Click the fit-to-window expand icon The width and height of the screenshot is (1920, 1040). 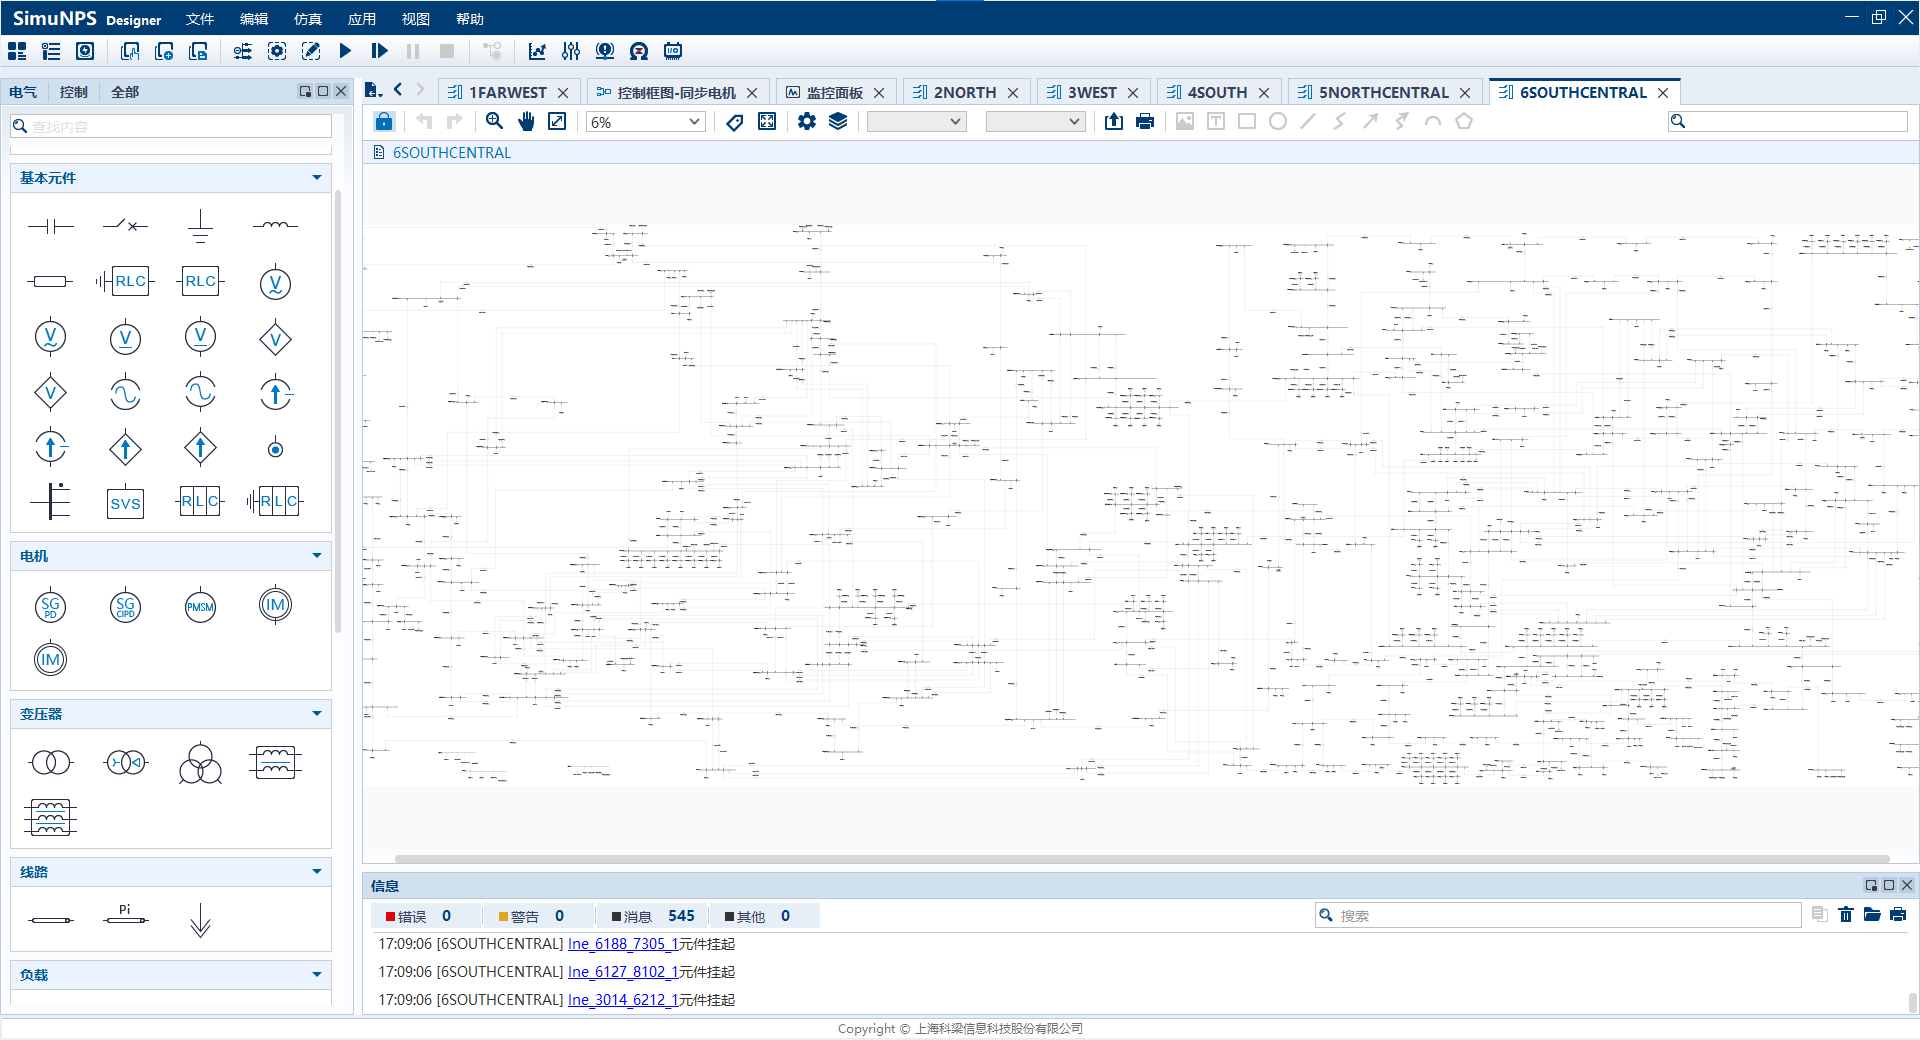(557, 121)
